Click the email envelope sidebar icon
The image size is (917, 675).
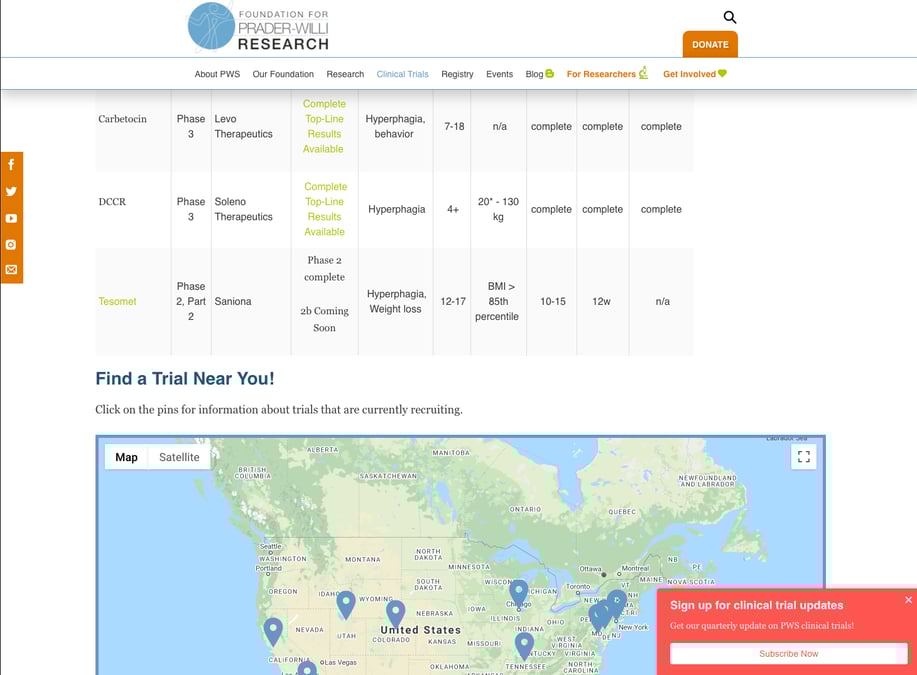pyautogui.click(x=11, y=270)
